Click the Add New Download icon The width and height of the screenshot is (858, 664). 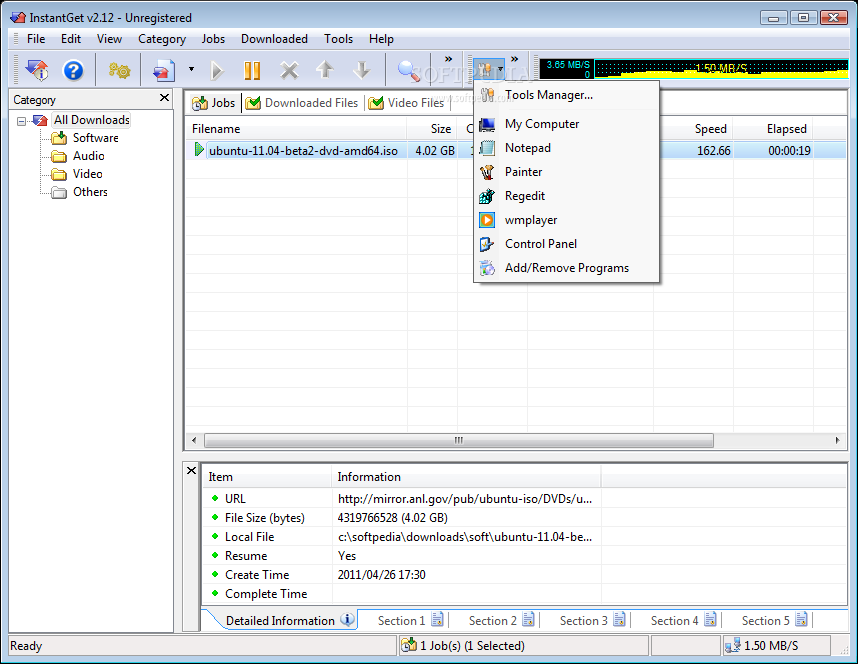click(x=164, y=70)
